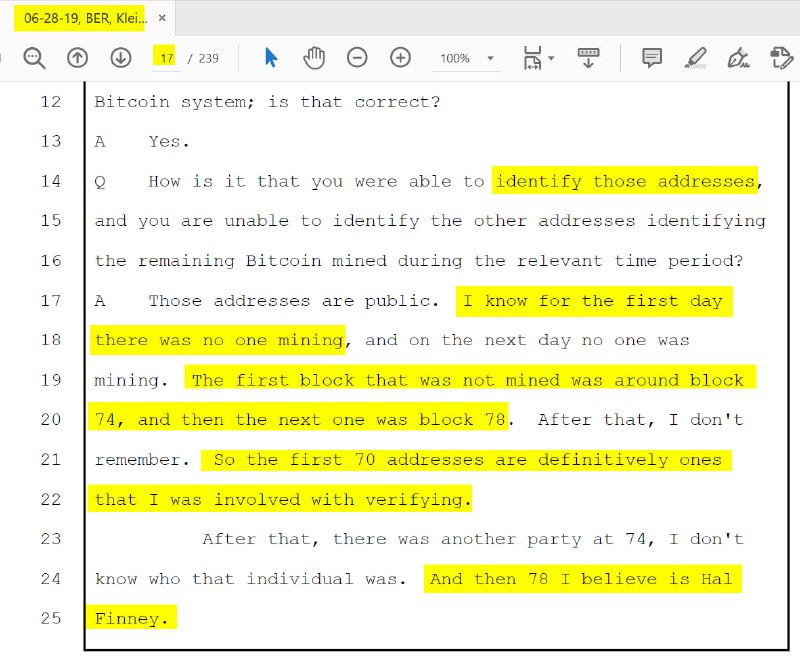The height and width of the screenshot is (665, 800).
Task: Activate the selection arrow tool
Action: click(271, 58)
